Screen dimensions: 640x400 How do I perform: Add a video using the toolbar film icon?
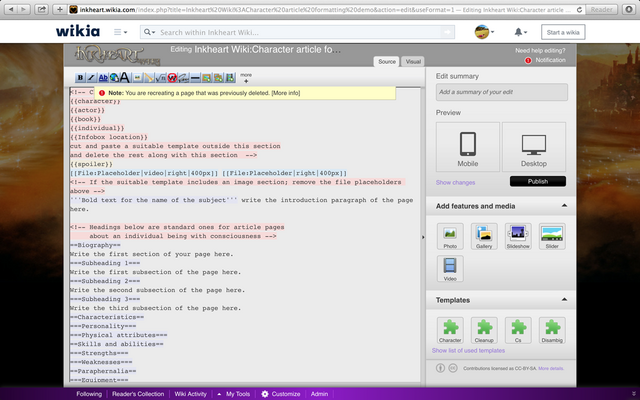pos(230,78)
